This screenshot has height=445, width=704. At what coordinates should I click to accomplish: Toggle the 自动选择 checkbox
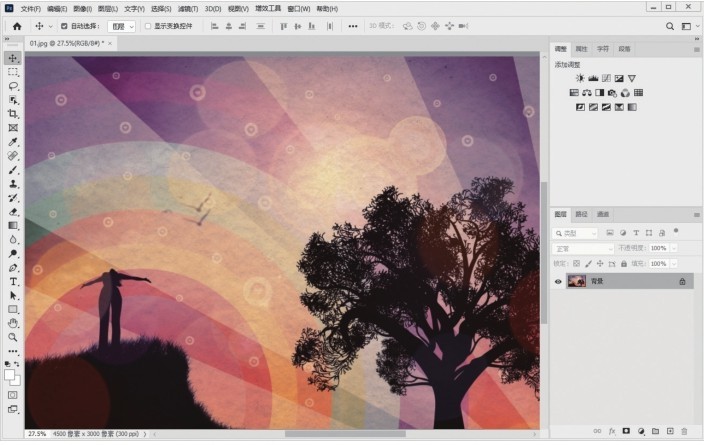[64, 26]
